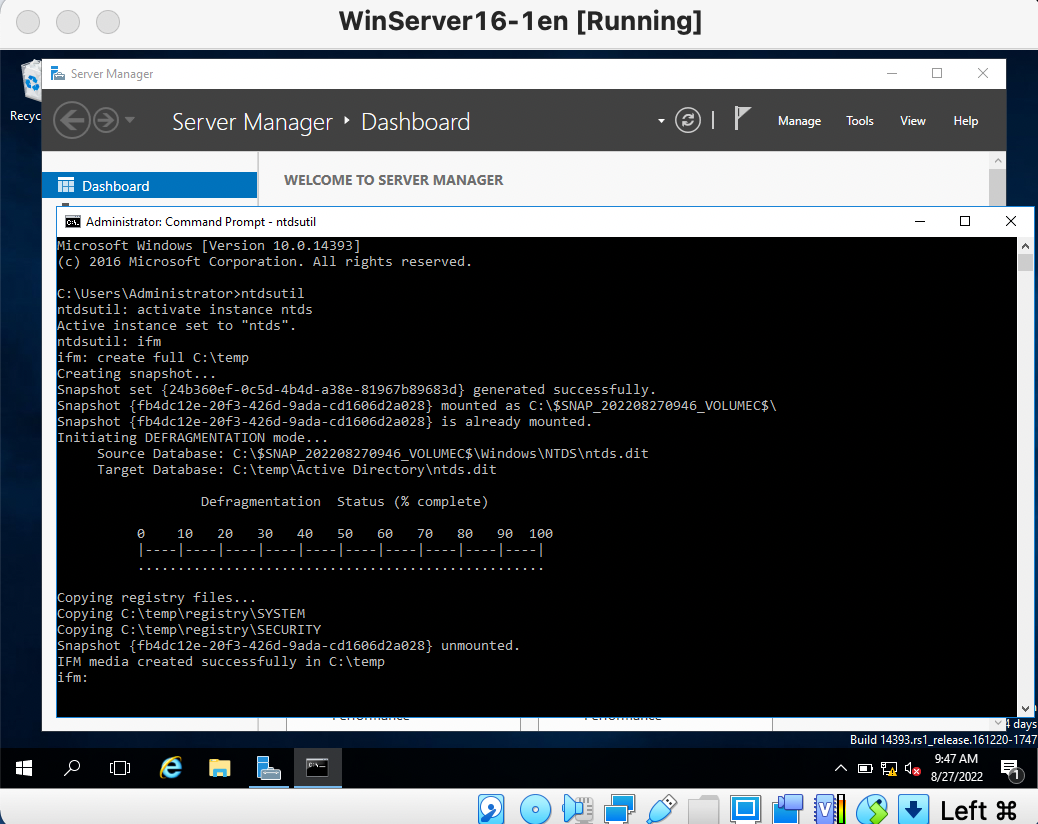Launch Internet Explorer from taskbar
This screenshot has height=824, width=1038.
[x=171, y=768]
